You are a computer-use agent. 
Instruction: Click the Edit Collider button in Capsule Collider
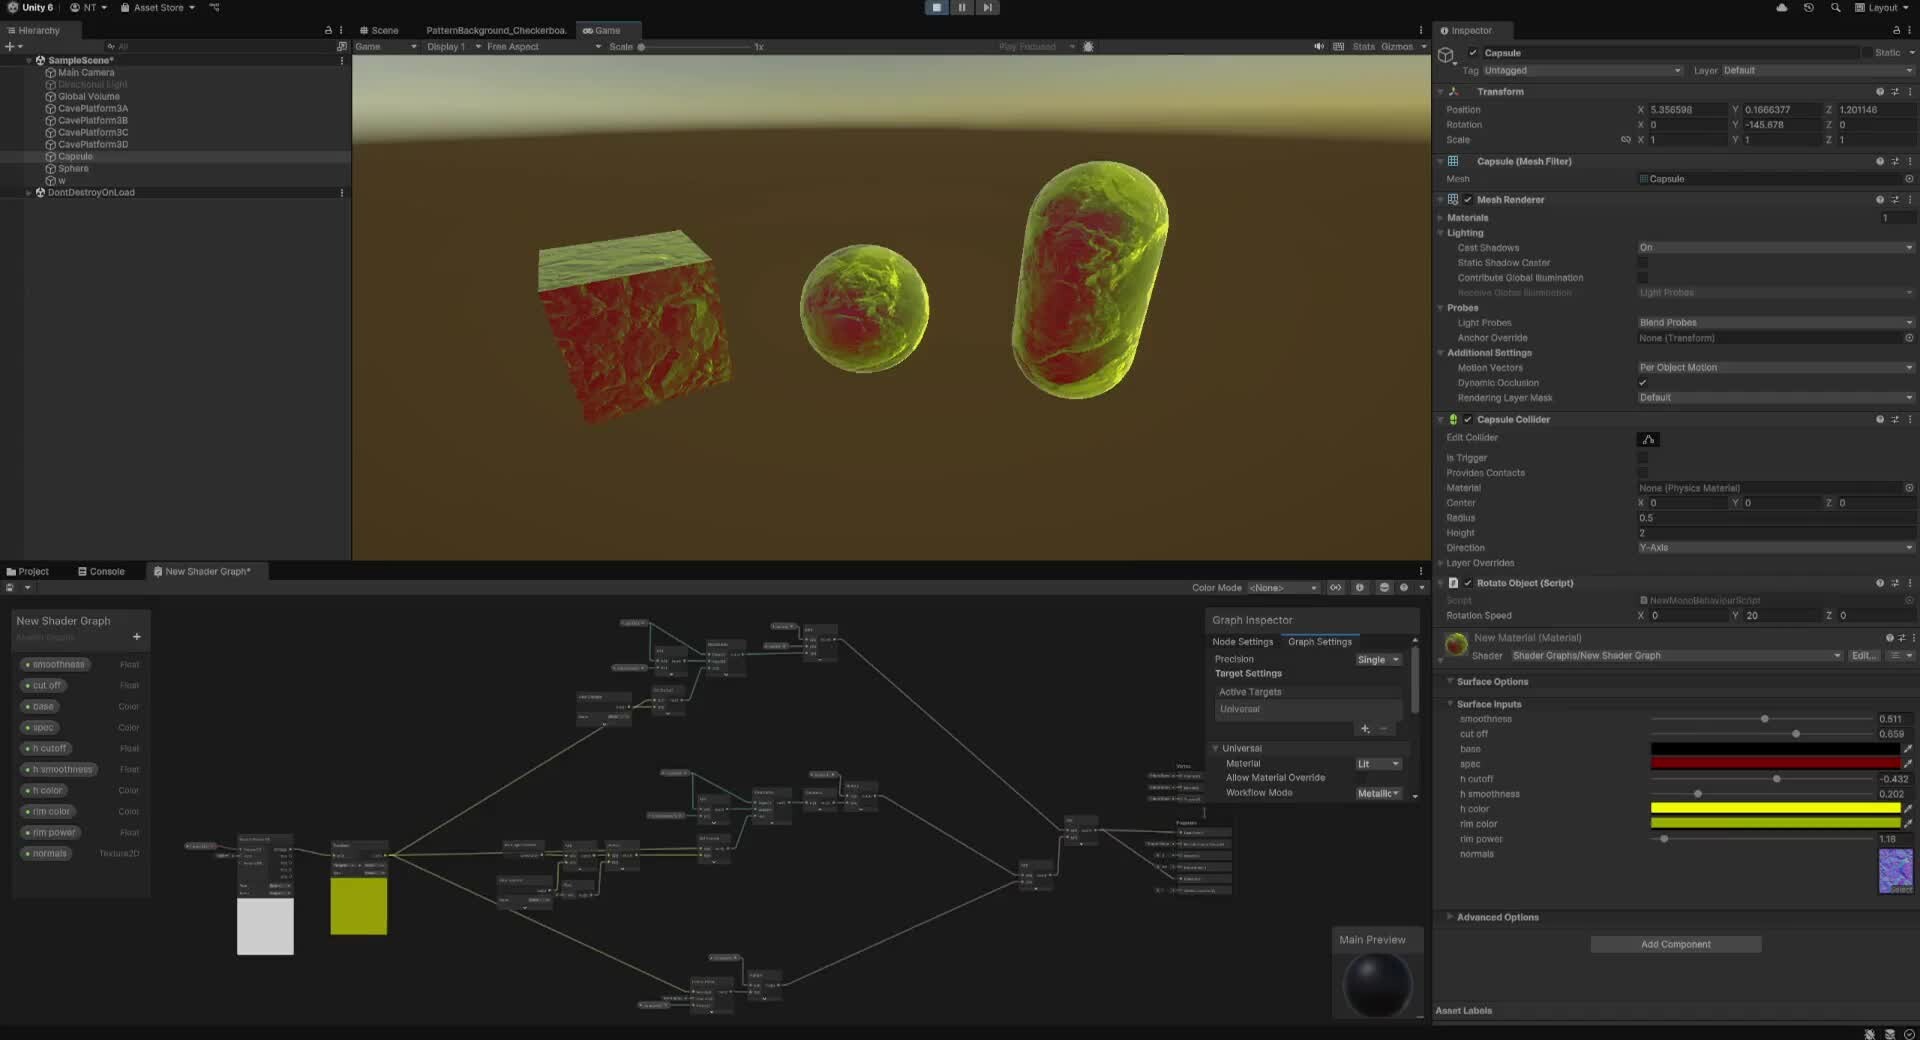pos(1649,439)
